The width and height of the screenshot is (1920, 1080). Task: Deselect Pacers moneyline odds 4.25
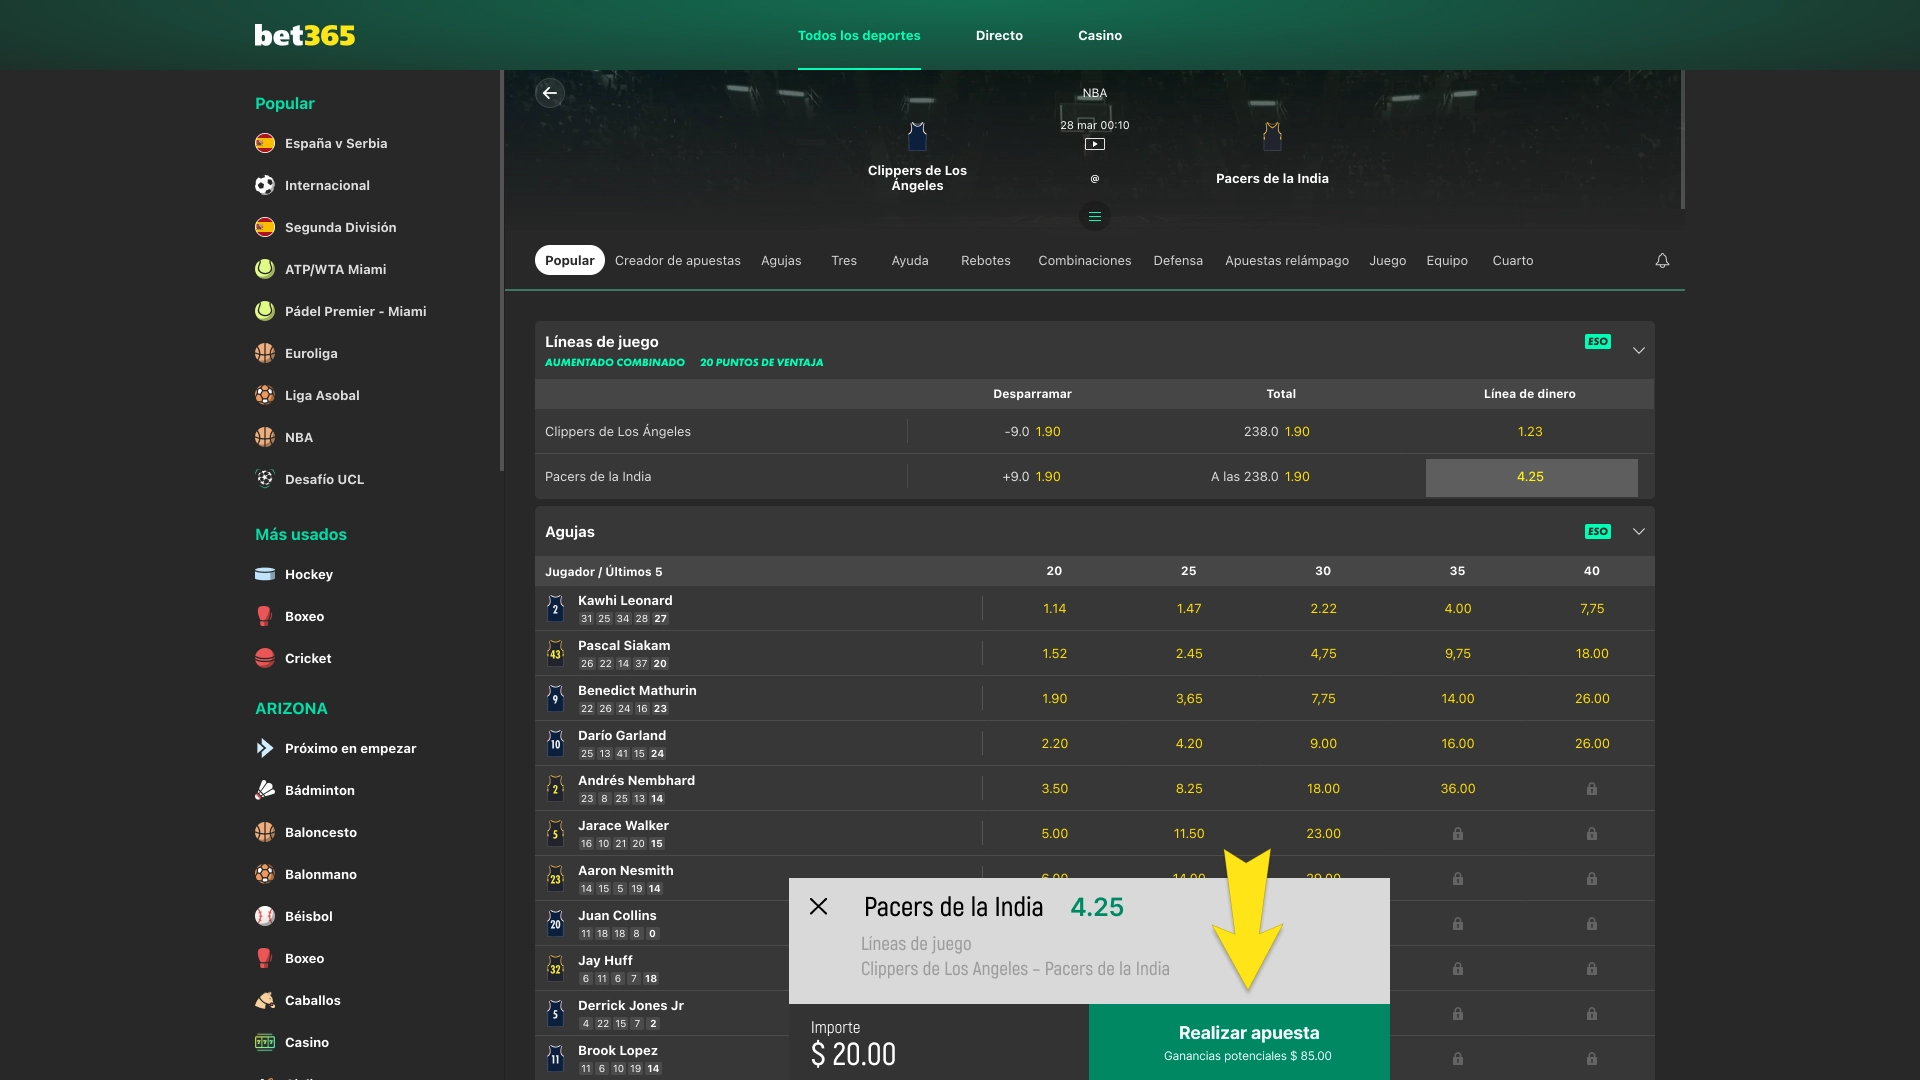[x=1531, y=477]
